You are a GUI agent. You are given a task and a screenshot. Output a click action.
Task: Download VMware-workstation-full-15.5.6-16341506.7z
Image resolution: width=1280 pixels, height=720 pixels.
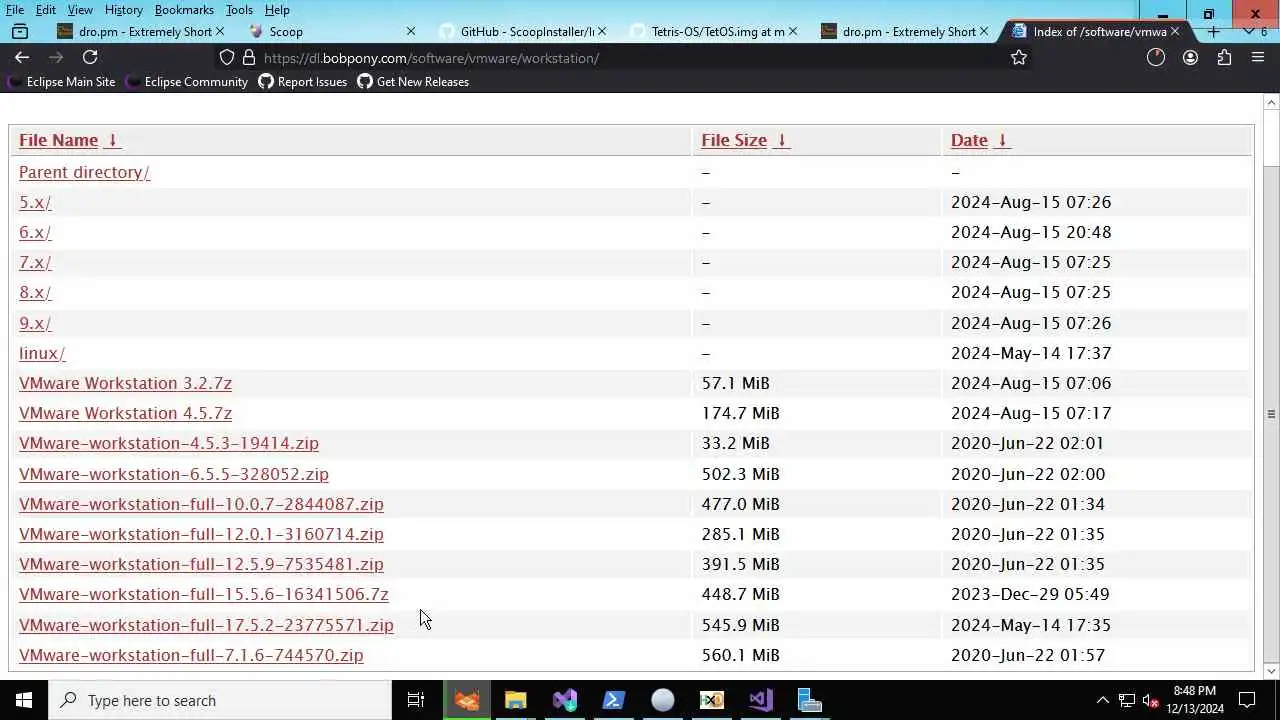tap(204, 594)
